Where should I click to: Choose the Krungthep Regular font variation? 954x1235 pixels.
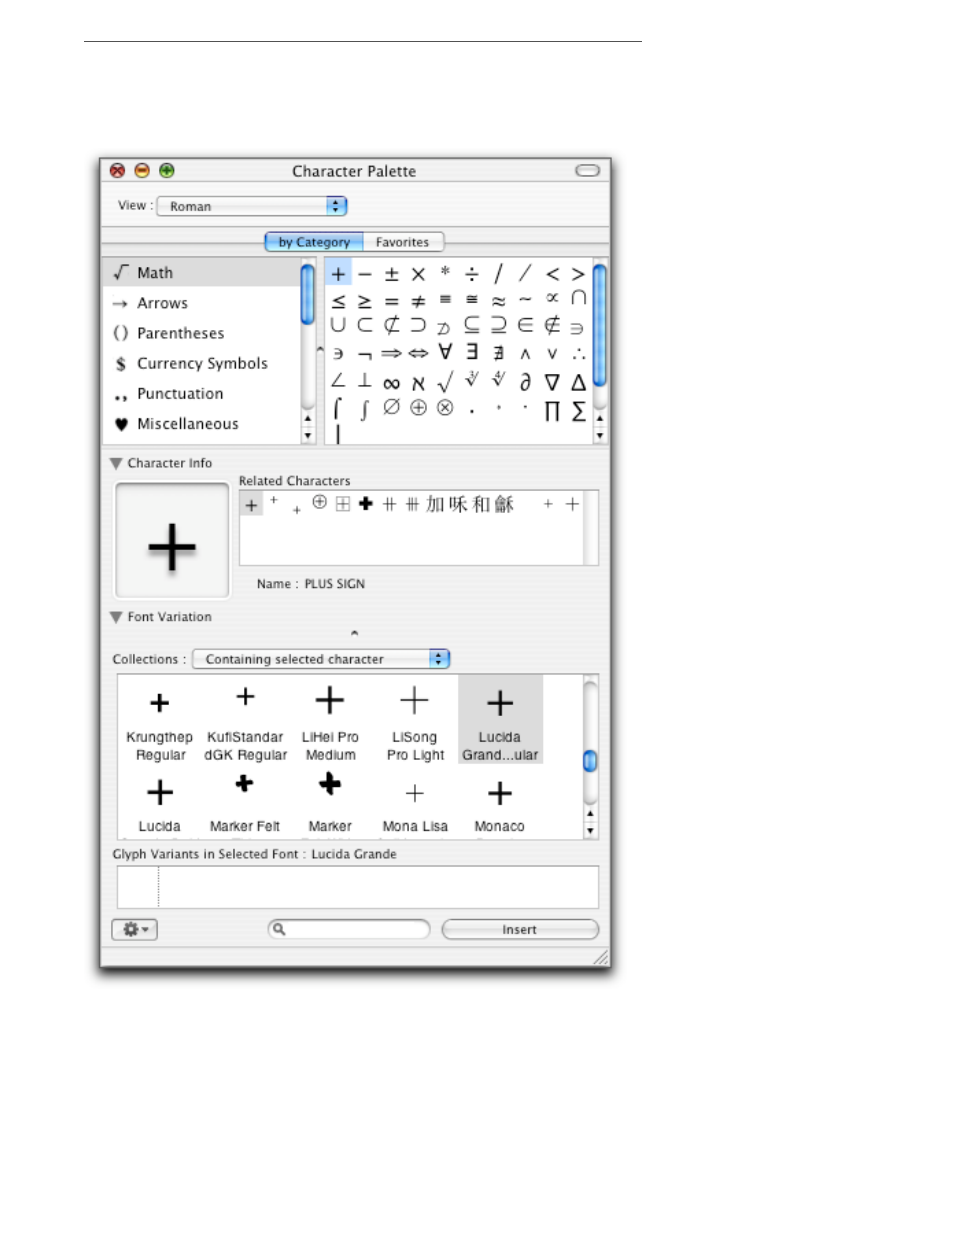click(160, 721)
